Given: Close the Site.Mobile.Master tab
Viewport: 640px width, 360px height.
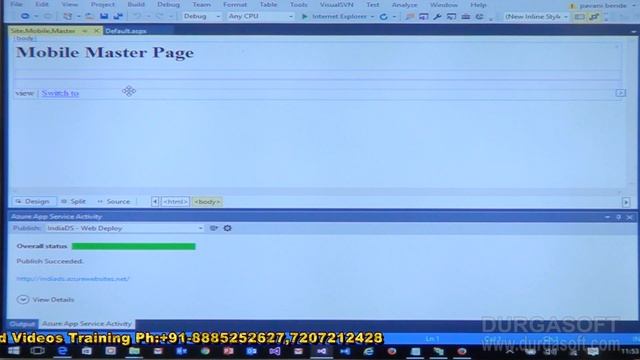Looking at the screenshot, I should pos(97,31).
